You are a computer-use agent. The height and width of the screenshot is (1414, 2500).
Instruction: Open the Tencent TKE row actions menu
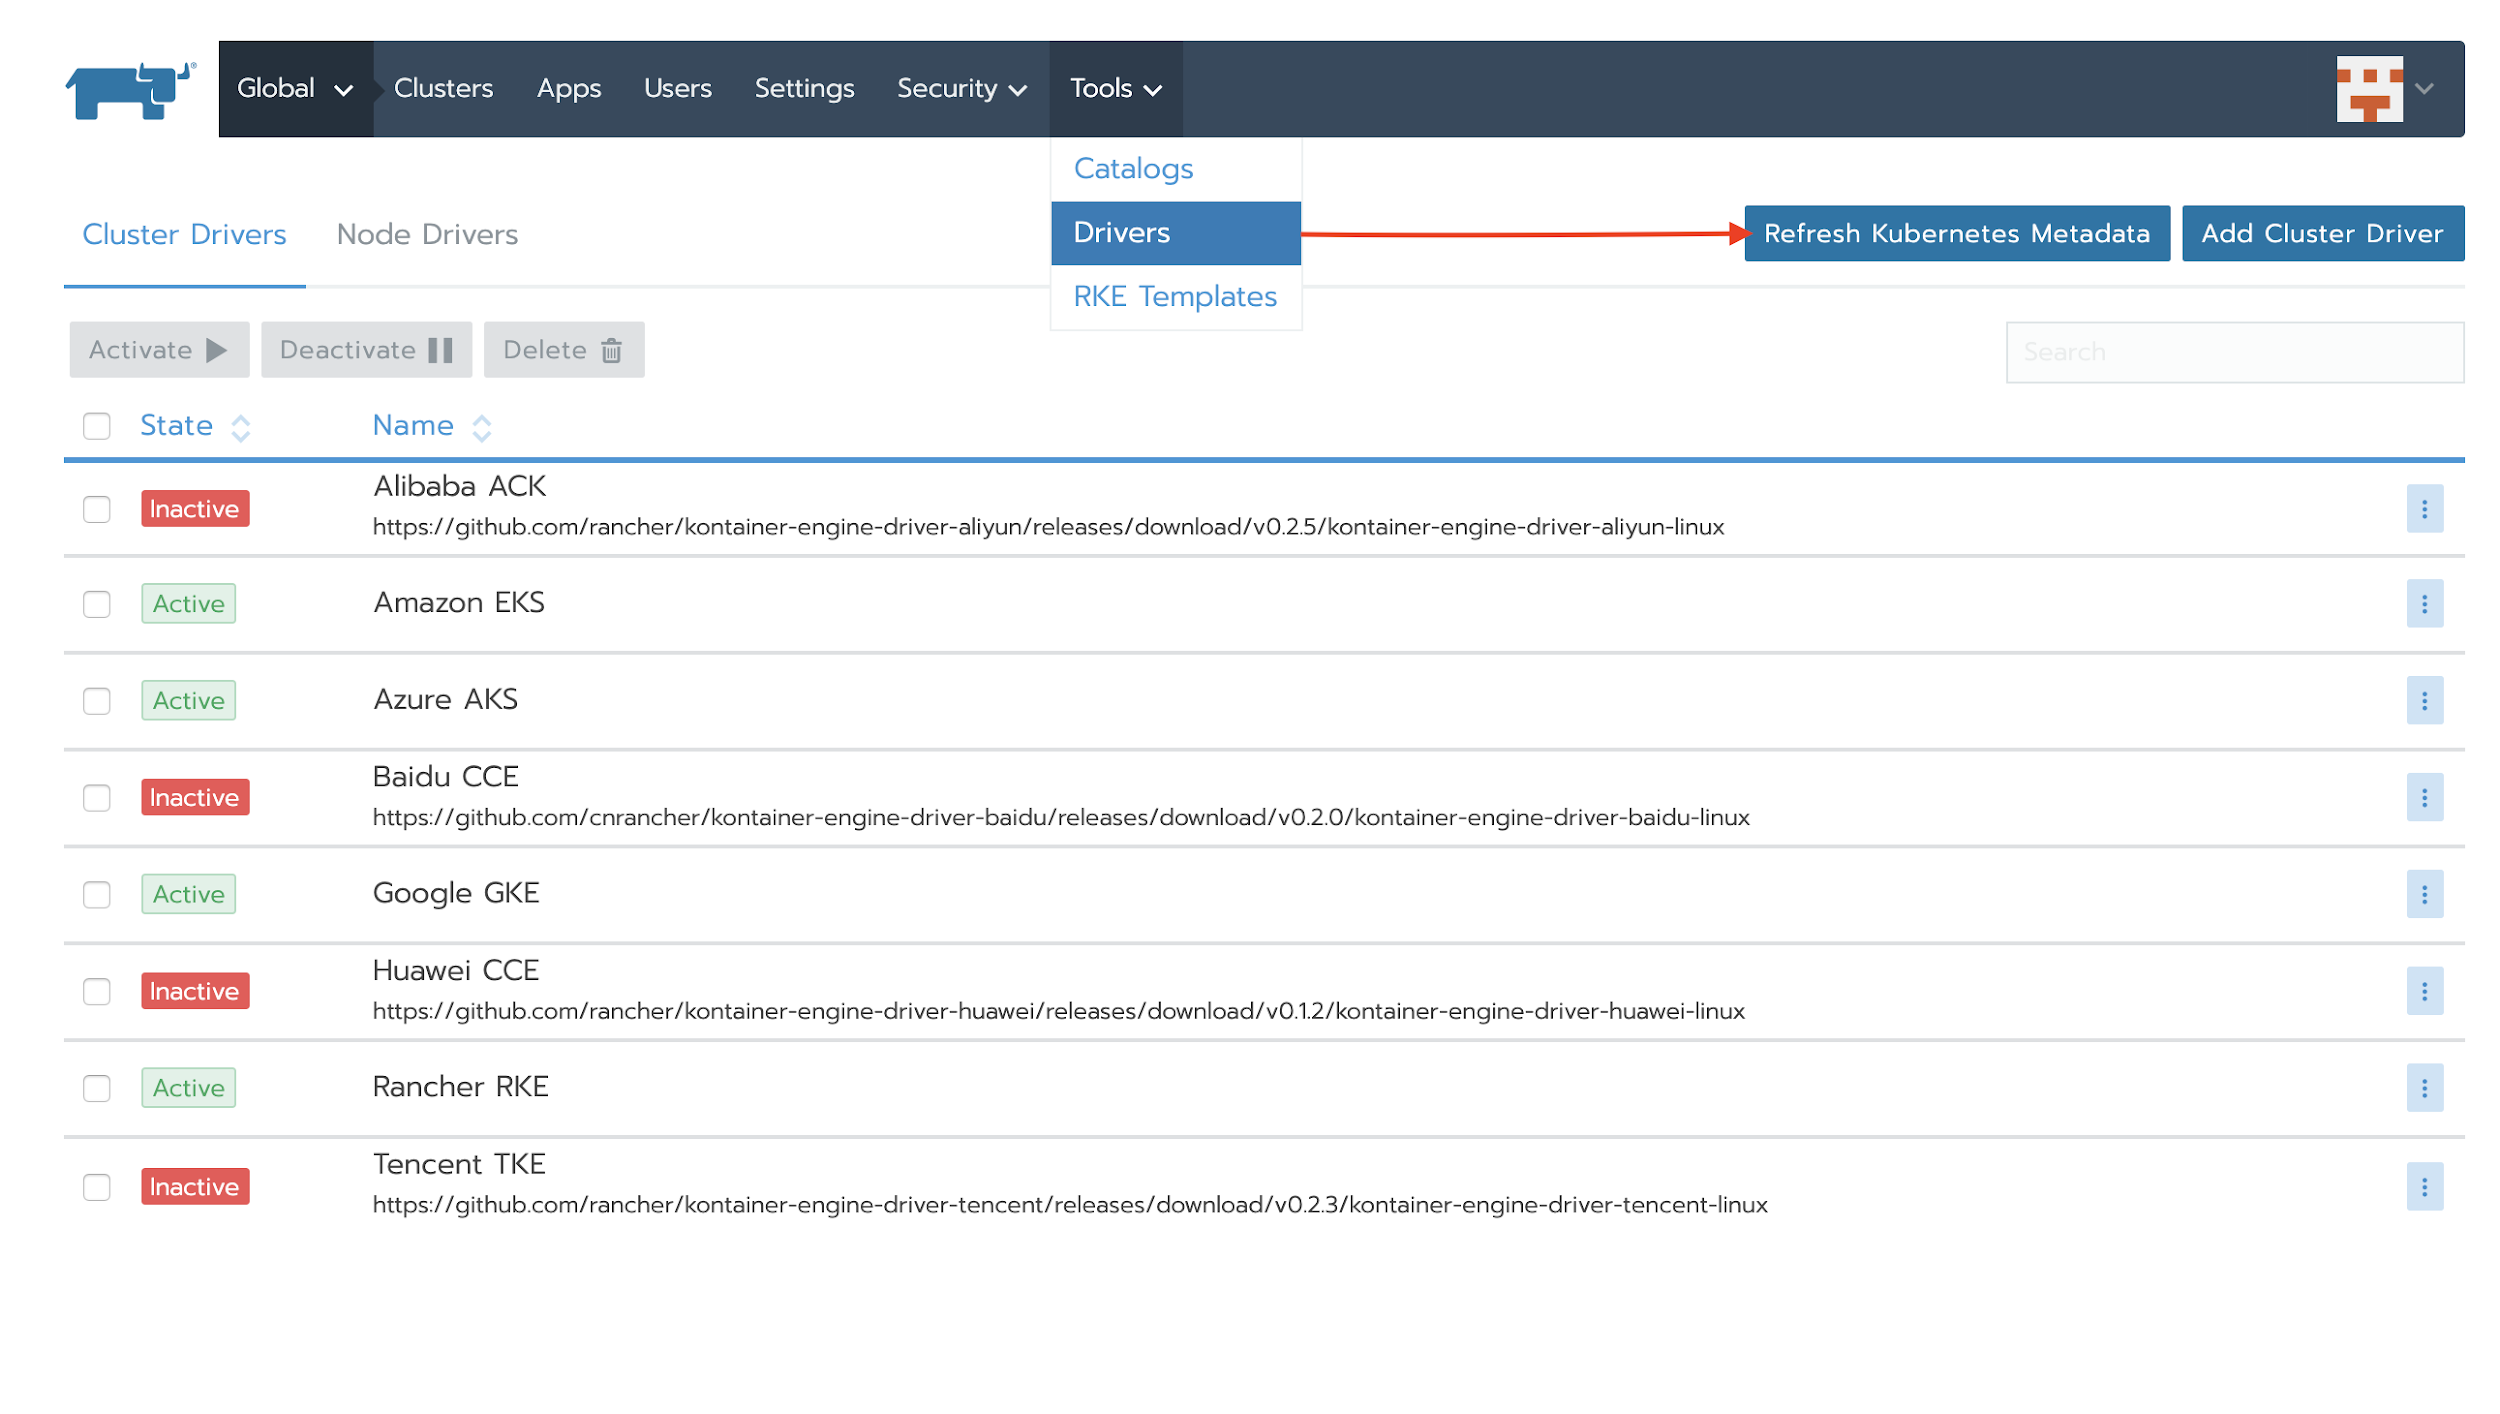(2424, 1187)
